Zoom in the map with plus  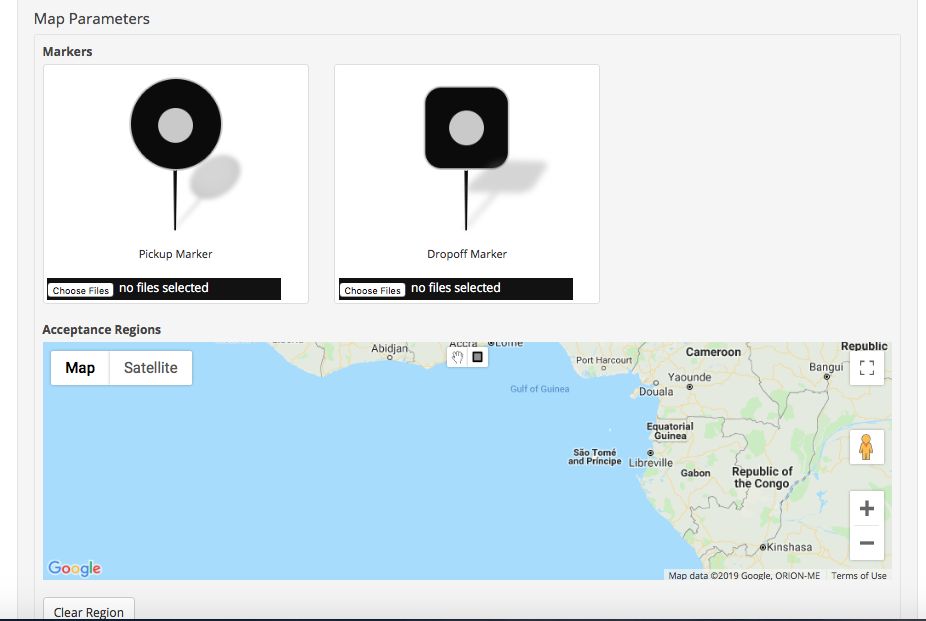point(866,508)
